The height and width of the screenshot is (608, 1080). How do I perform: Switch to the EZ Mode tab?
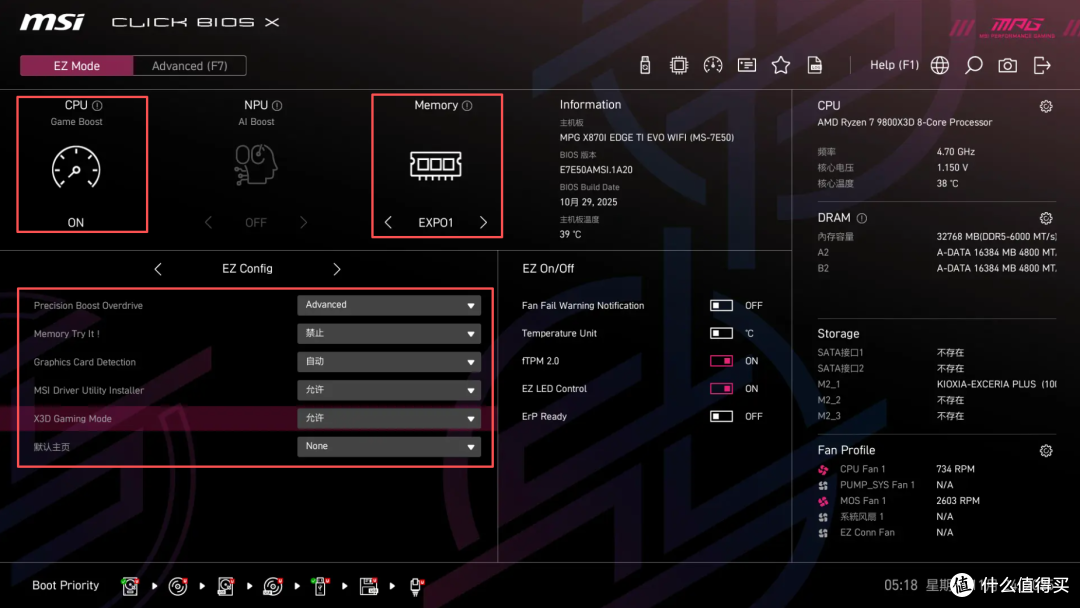click(x=76, y=65)
